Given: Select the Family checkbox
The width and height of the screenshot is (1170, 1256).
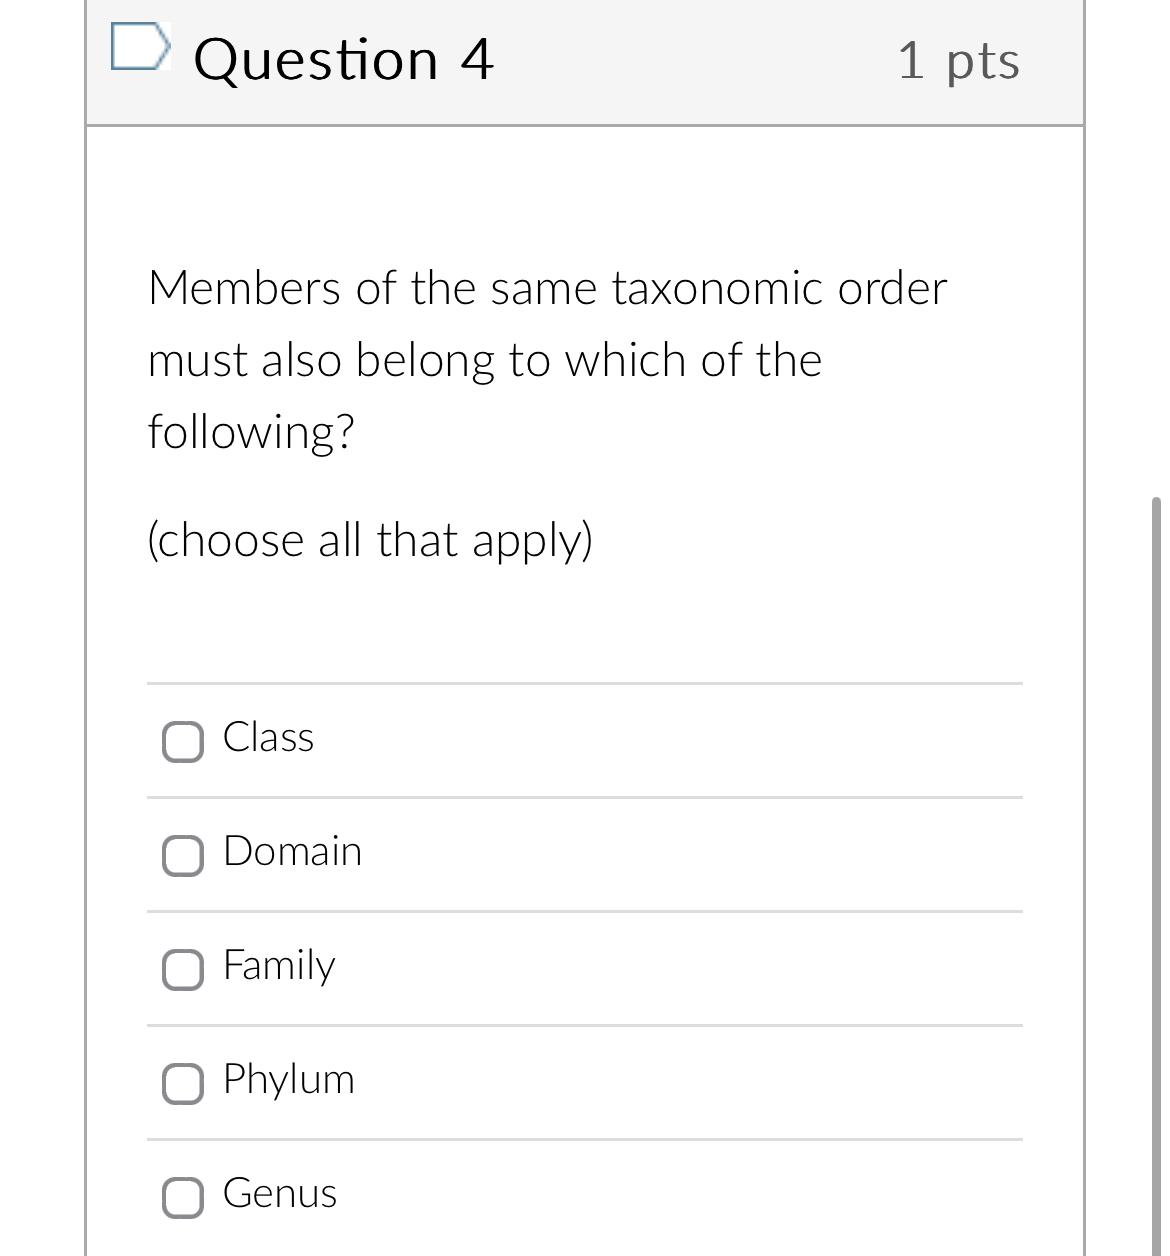Looking at the screenshot, I should 183,969.
